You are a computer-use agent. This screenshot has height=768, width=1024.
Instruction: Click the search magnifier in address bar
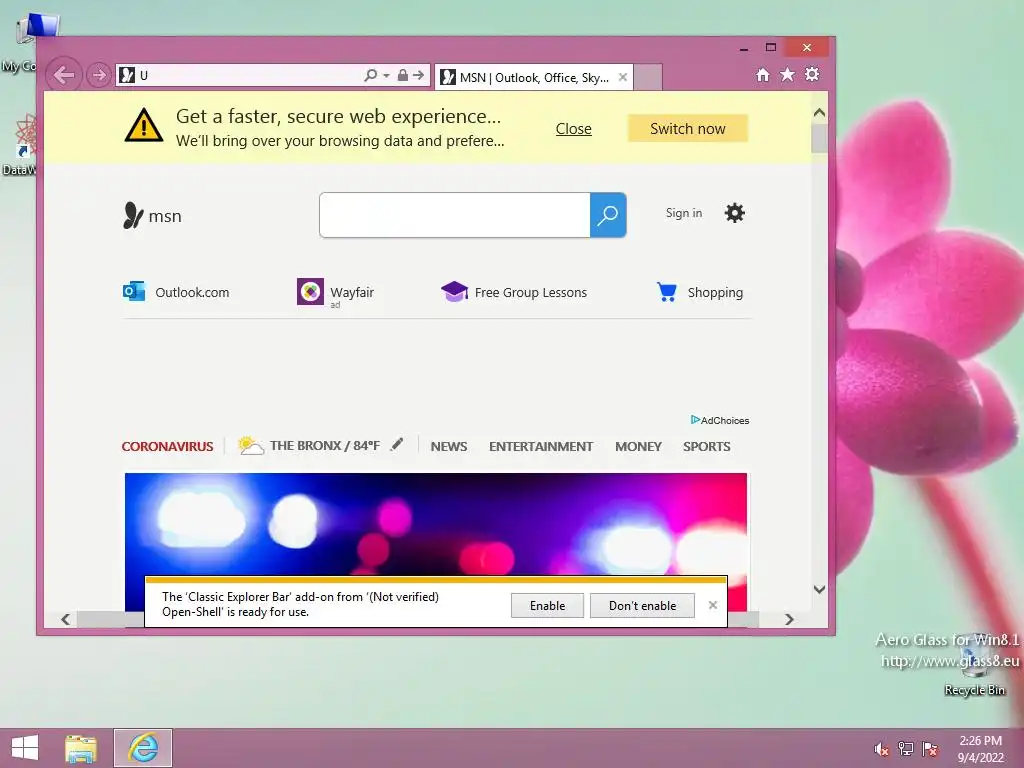[370, 75]
